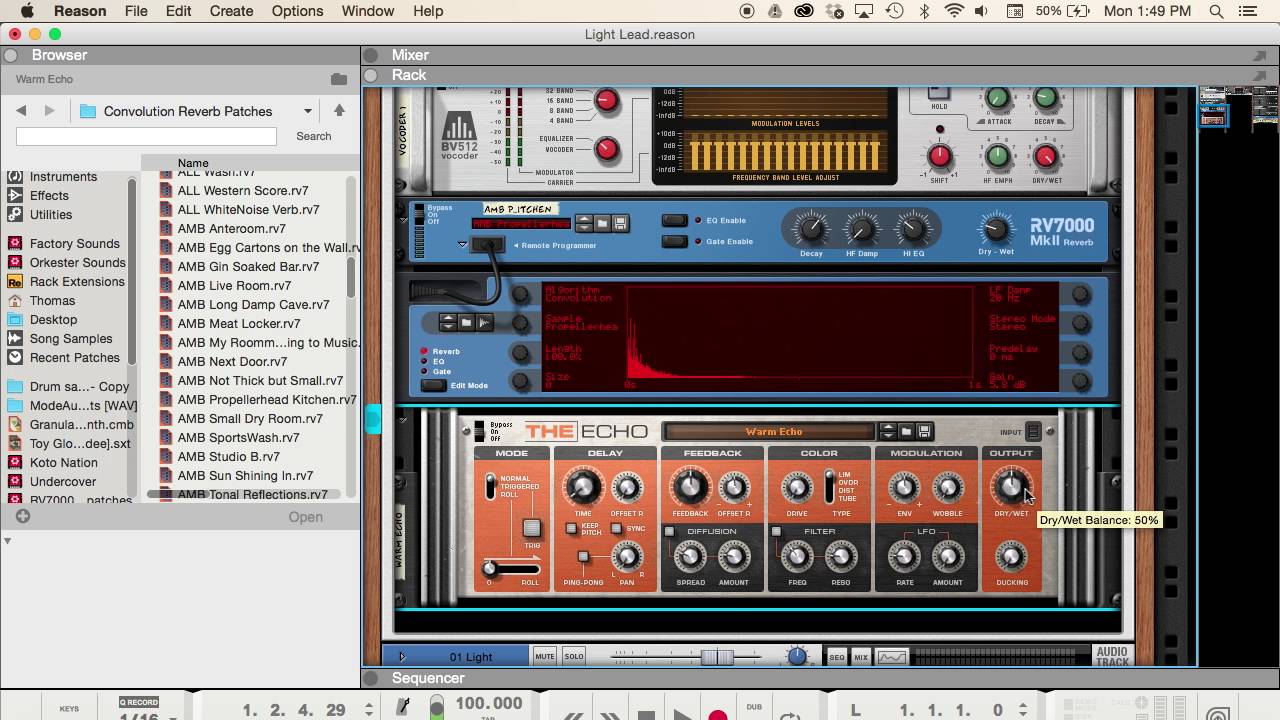Collapse the Remote Programmer triangle on RV7000
1280x720 pixels.
click(x=463, y=244)
